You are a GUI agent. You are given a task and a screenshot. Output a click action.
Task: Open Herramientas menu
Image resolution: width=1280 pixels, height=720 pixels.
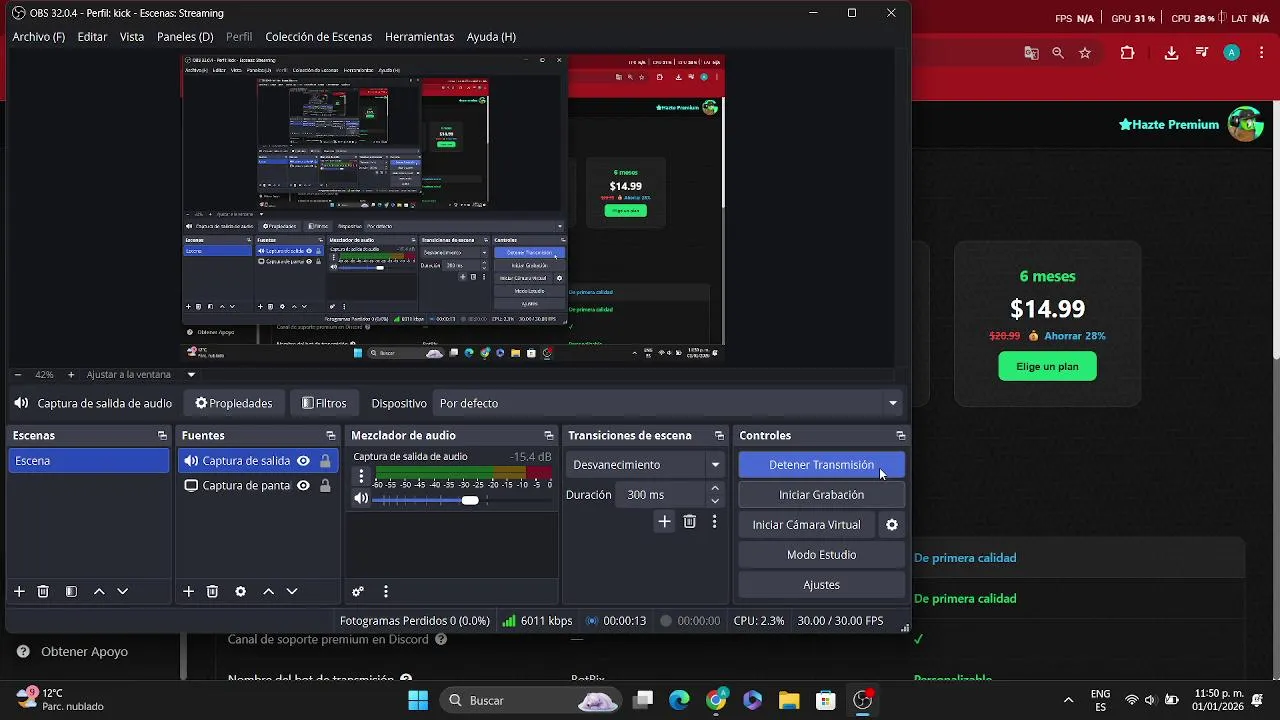[419, 37]
